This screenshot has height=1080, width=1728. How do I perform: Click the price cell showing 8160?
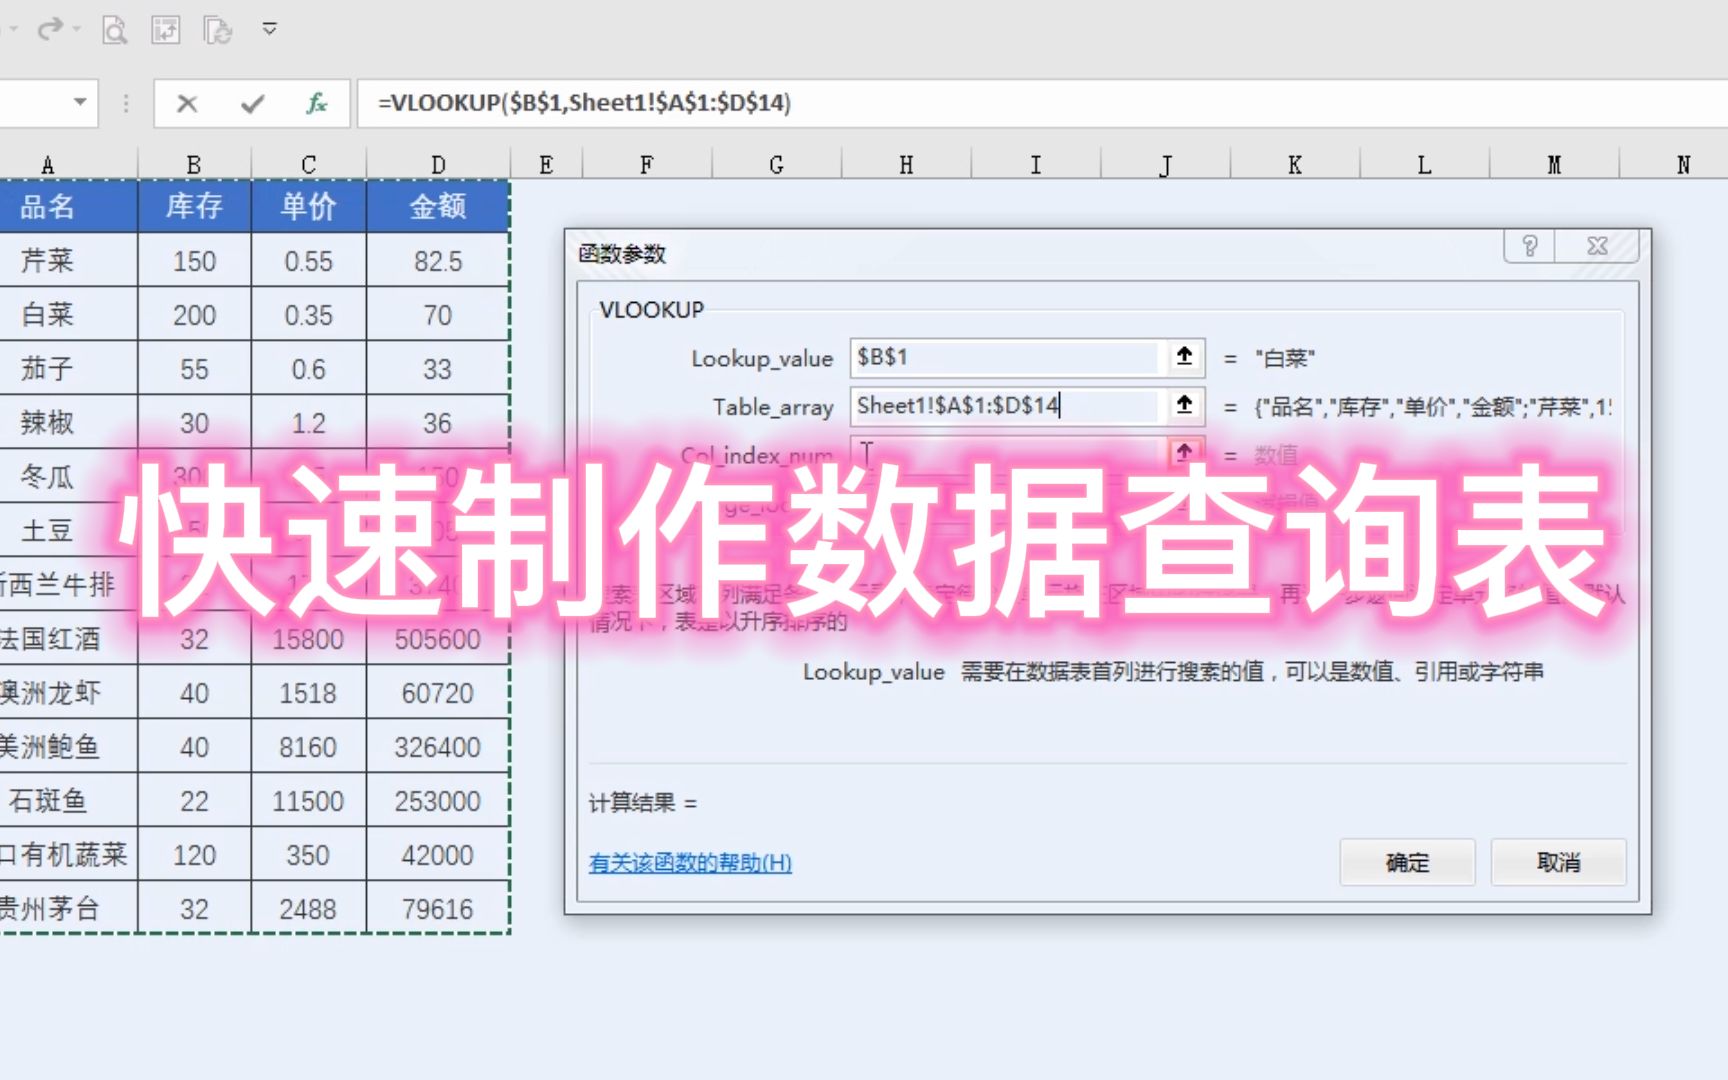click(x=309, y=747)
